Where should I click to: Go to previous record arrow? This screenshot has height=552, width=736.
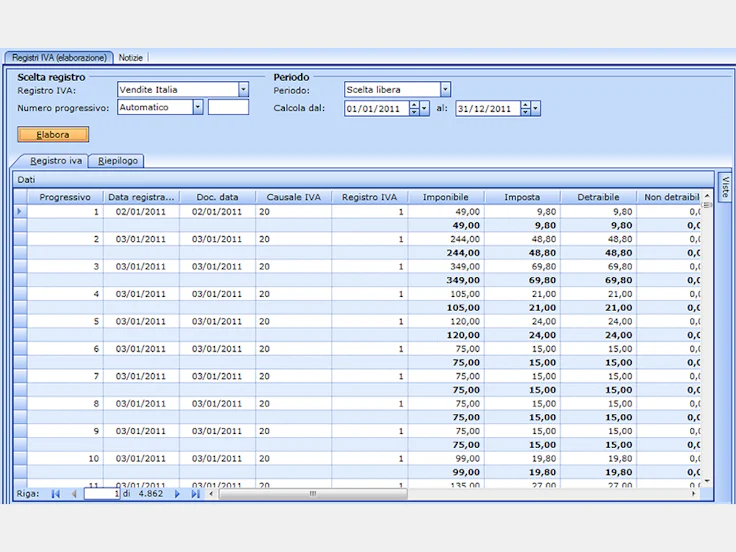click(74, 494)
